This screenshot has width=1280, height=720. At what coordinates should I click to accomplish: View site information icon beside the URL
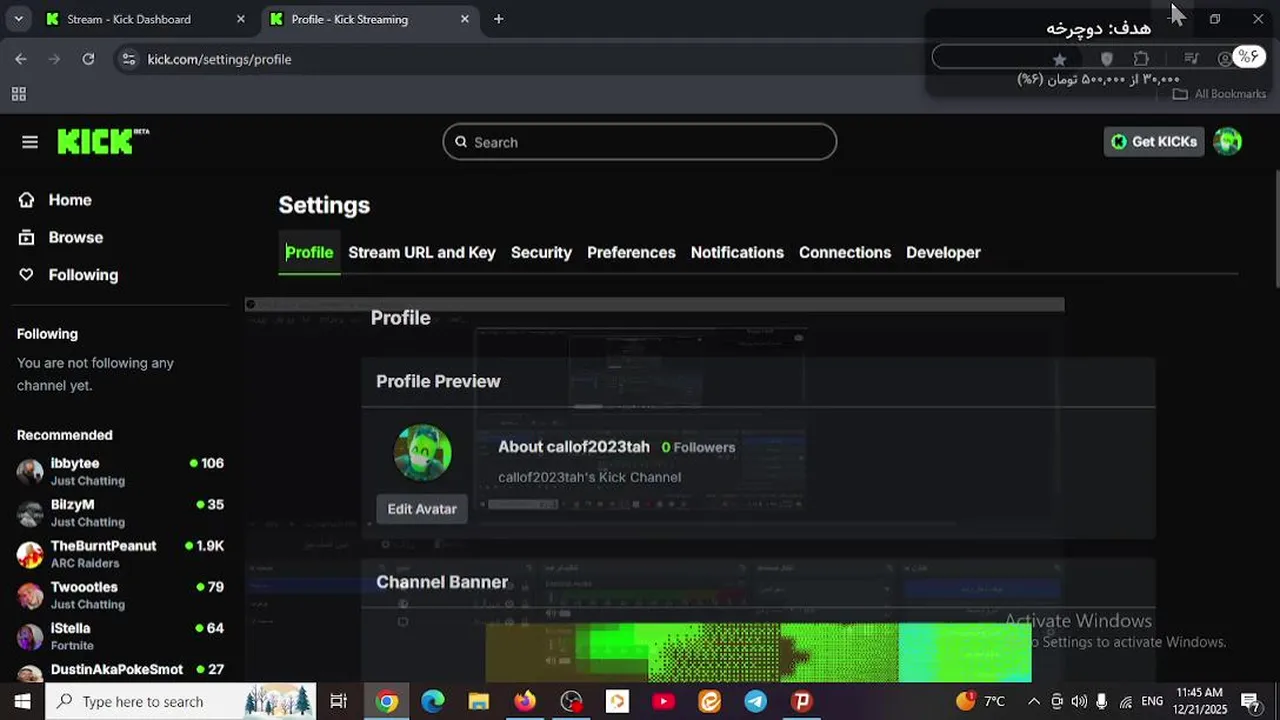[128, 59]
